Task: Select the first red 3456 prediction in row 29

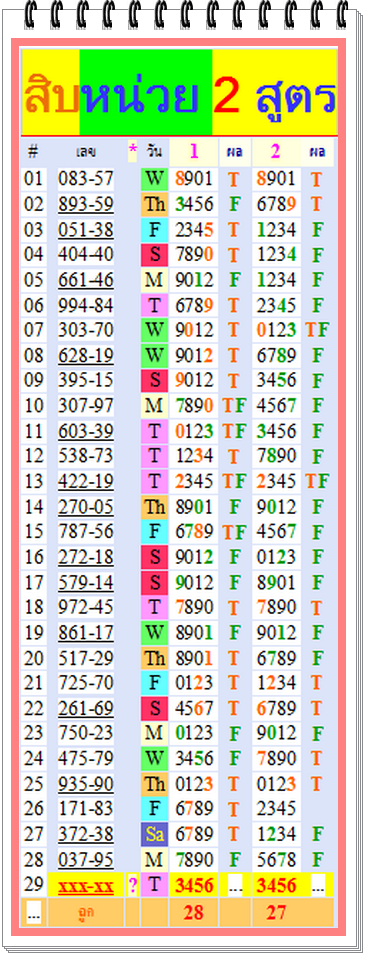Action: tap(194, 885)
